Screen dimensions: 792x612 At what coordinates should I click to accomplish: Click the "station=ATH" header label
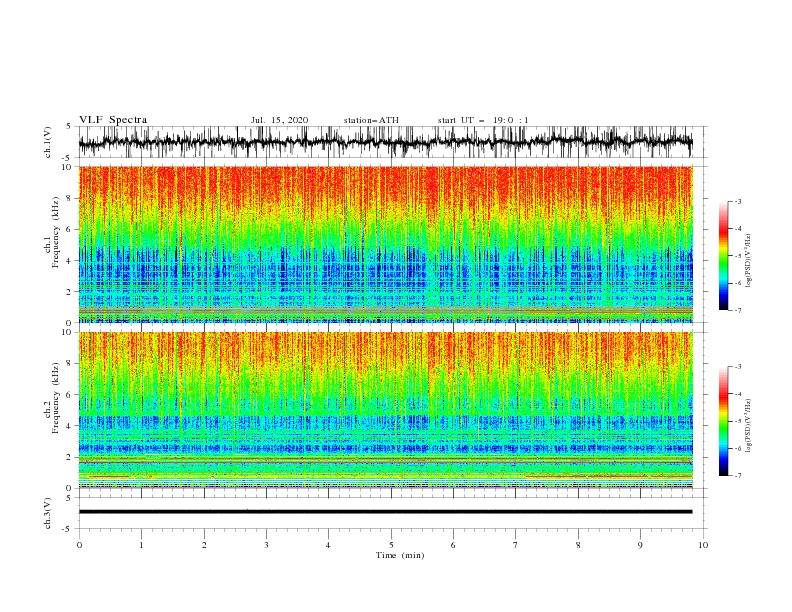pyautogui.click(x=371, y=120)
